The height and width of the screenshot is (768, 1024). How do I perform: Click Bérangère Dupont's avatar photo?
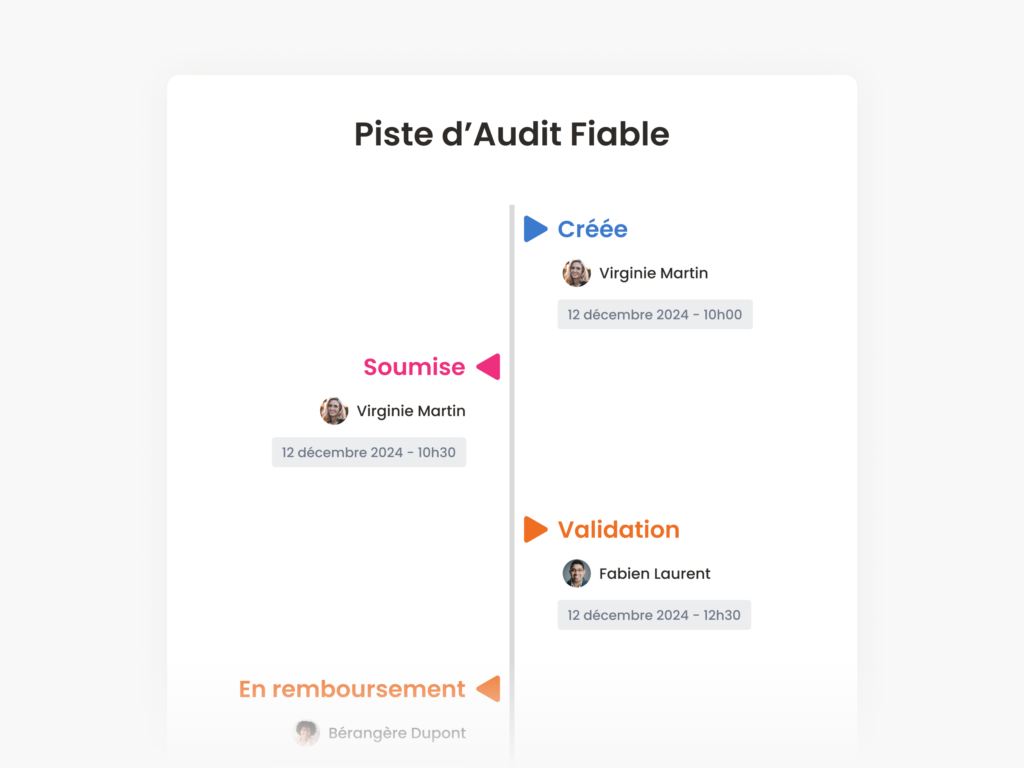pyautogui.click(x=306, y=733)
